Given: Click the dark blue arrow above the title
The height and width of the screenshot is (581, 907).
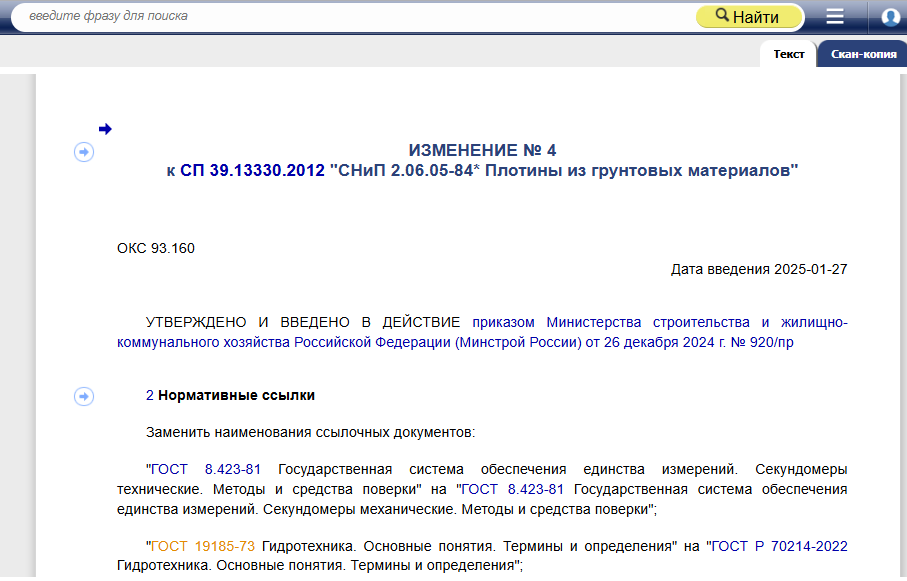Looking at the screenshot, I should tap(105, 128).
